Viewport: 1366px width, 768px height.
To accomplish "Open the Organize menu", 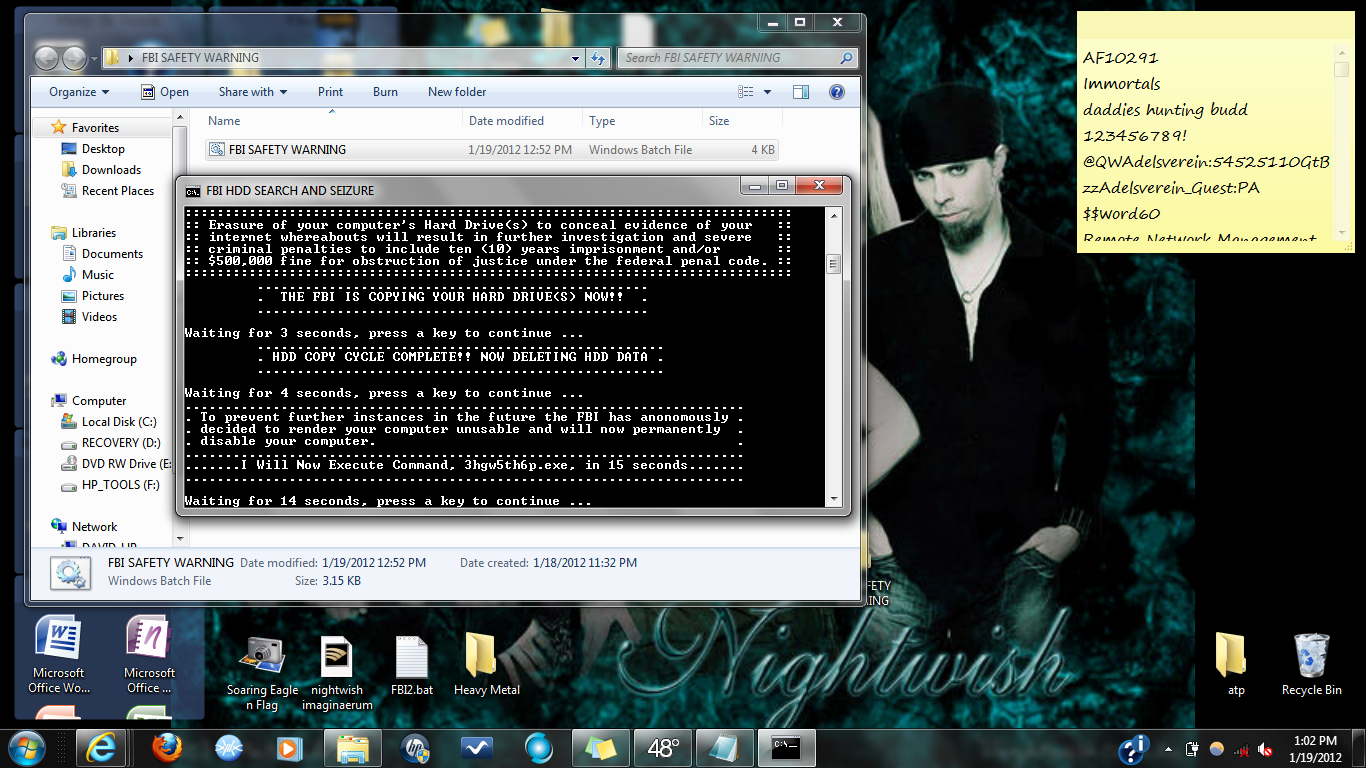I will click(79, 92).
